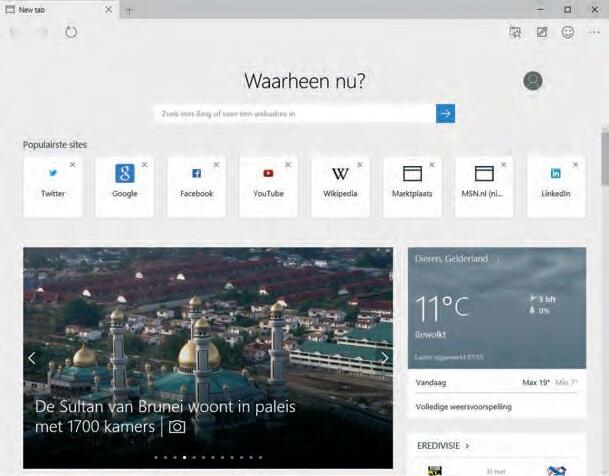Viewport: 609px width, 476px height.
Task: Open a new tab with plus button
Action: (129, 10)
